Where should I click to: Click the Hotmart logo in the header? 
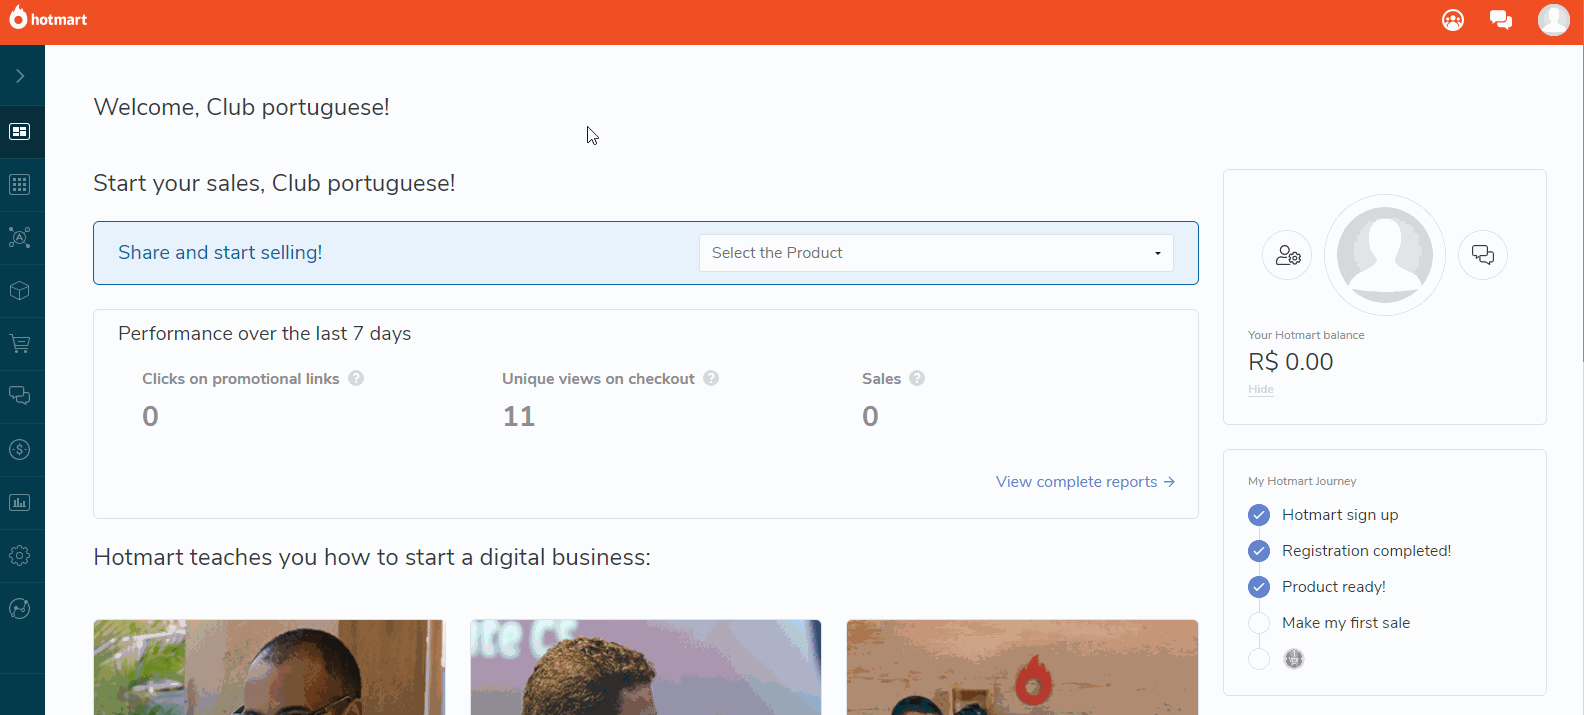pyautogui.click(x=48, y=18)
